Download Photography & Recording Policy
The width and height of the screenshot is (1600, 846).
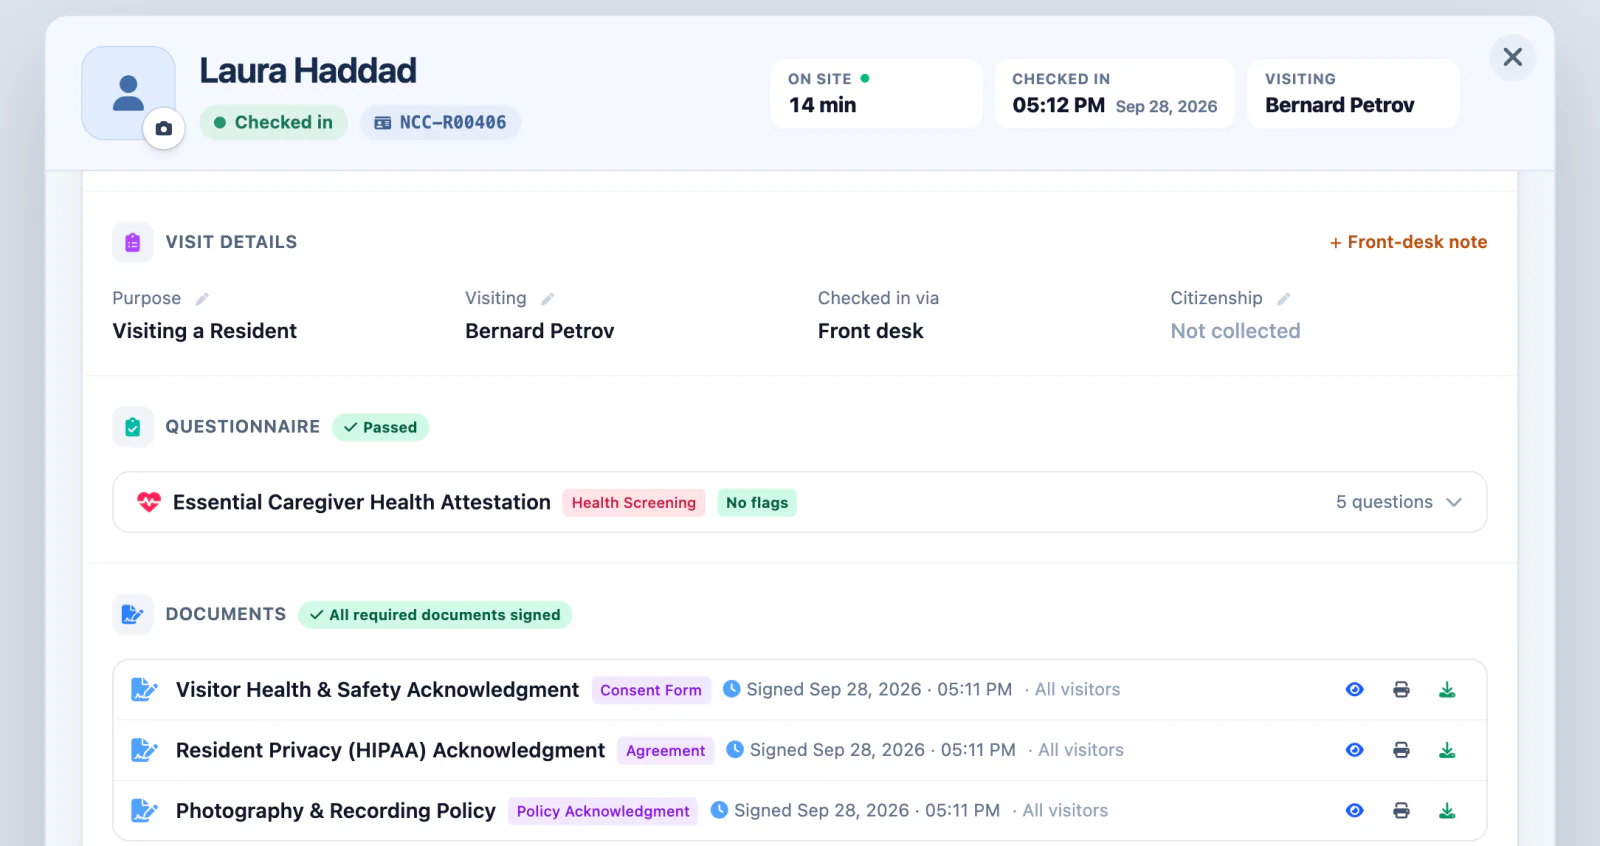pos(1447,811)
